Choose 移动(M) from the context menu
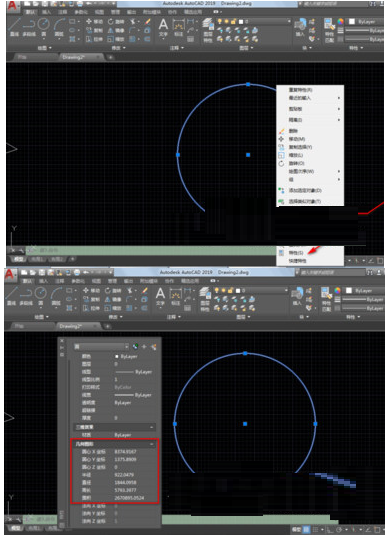Image resolution: width=385 pixels, height=536 pixels. [x=310, y=139]
